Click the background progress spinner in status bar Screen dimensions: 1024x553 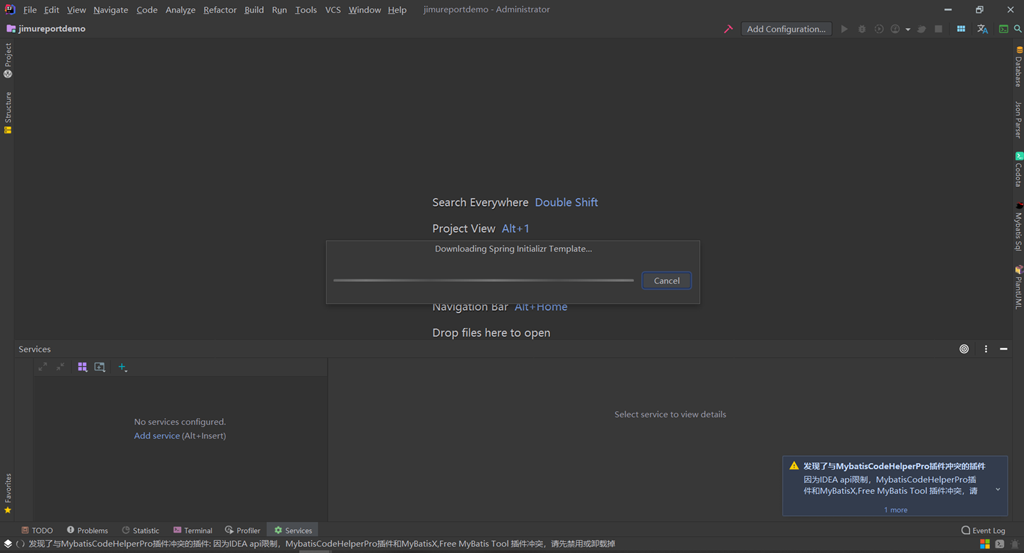coord(20,544)
